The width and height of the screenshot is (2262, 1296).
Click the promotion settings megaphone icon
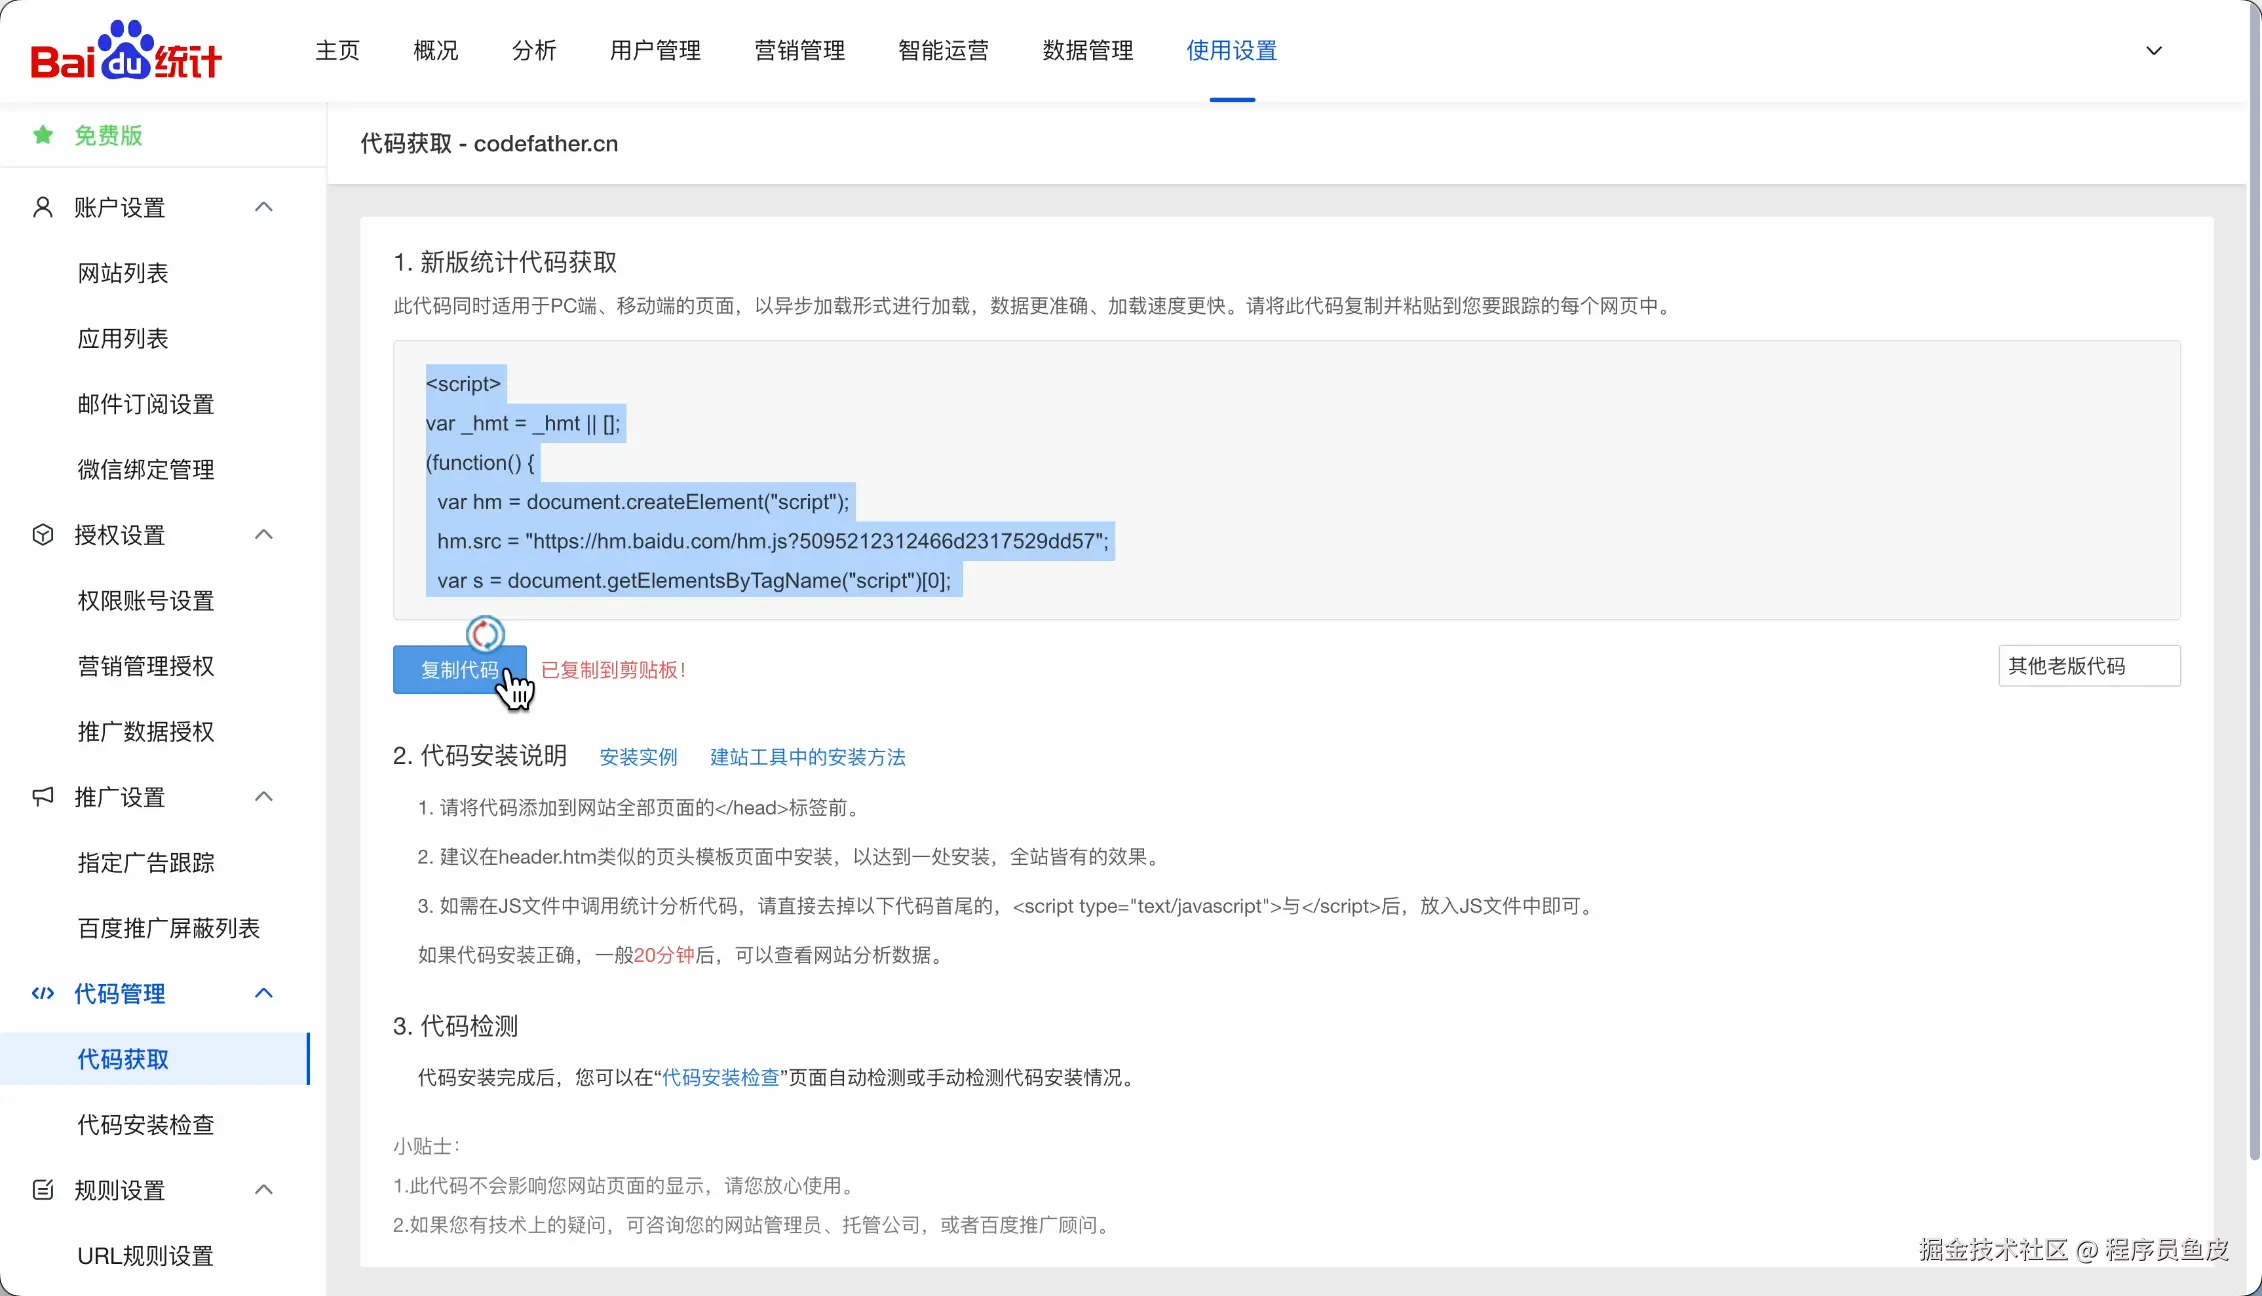(x=43, y=797)
